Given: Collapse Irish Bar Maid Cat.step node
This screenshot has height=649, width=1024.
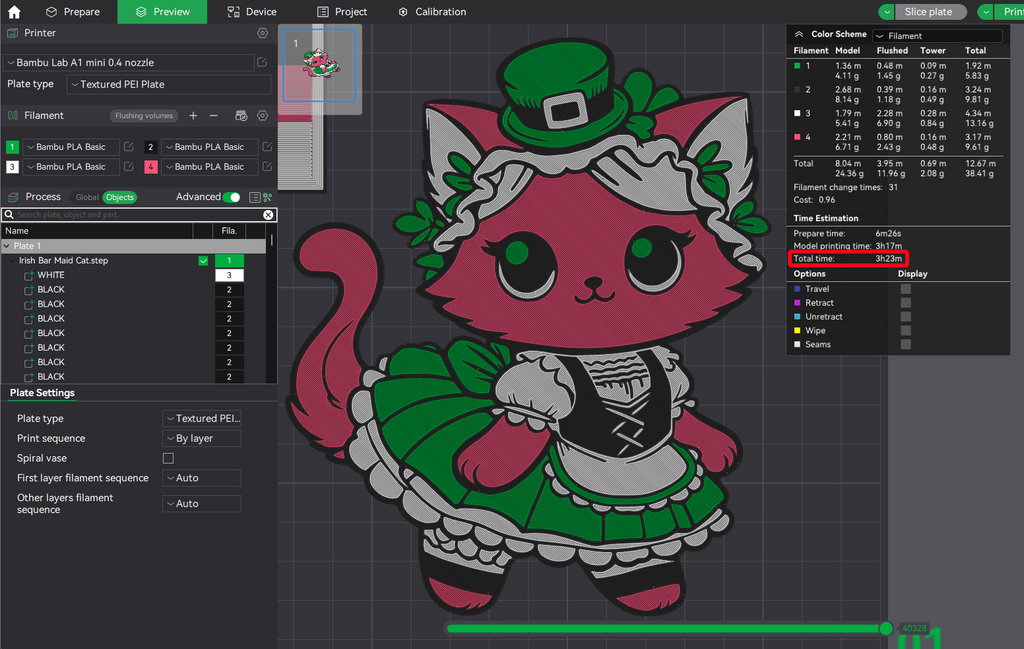Looking at the screenshot, I should click(x=12, y=261).
